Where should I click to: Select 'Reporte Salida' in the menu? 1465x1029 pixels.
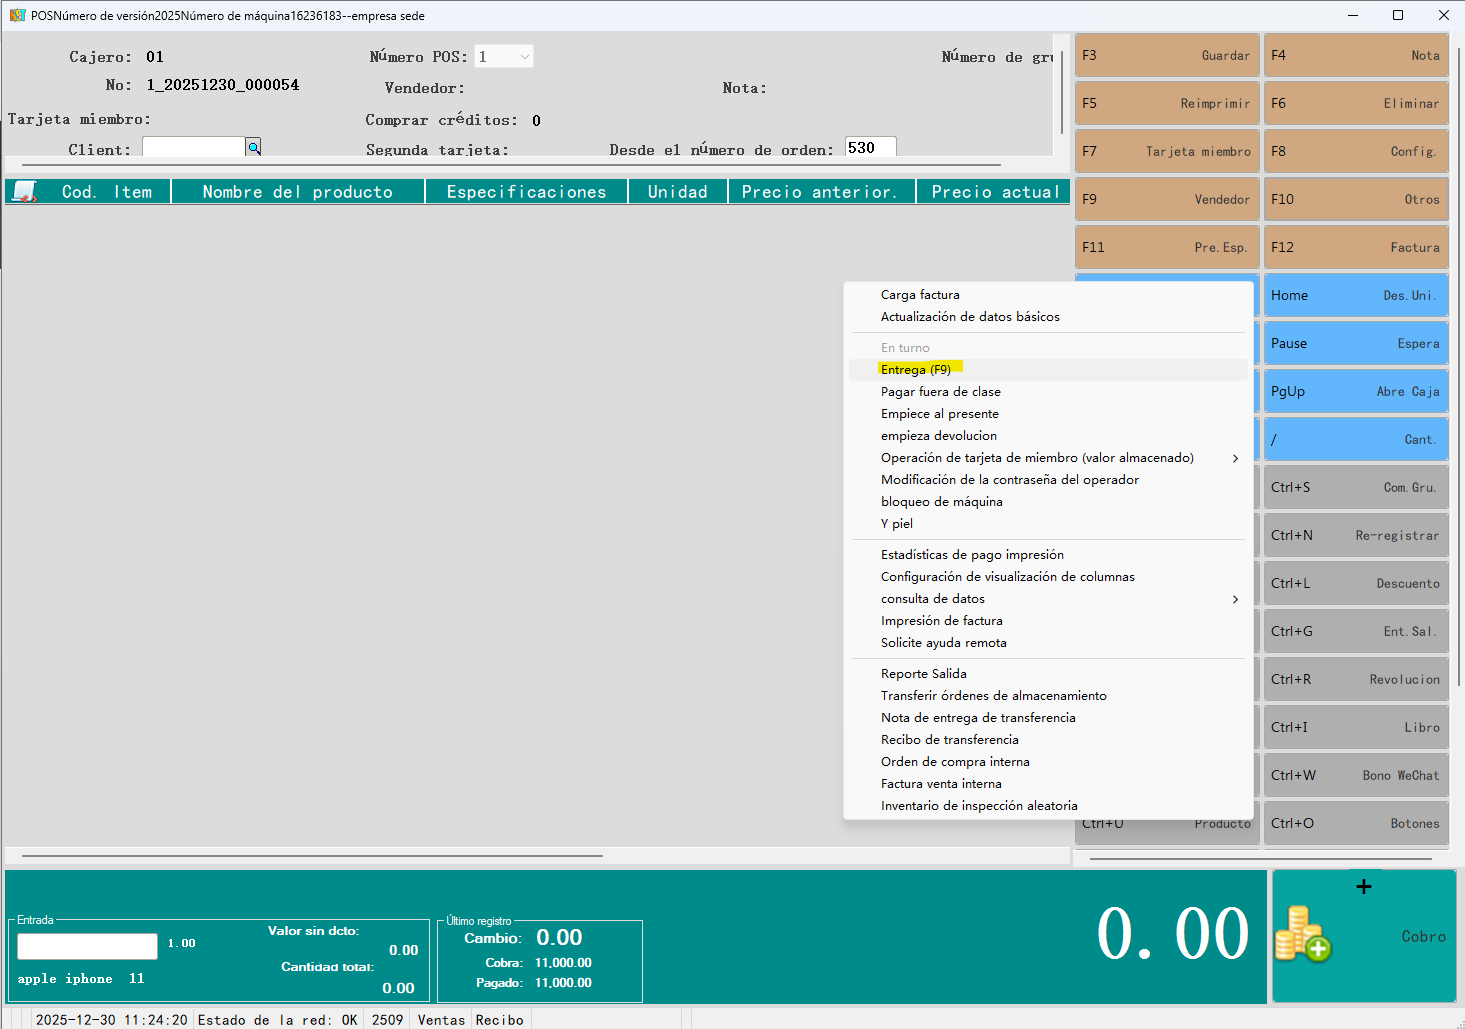(923, 674)
